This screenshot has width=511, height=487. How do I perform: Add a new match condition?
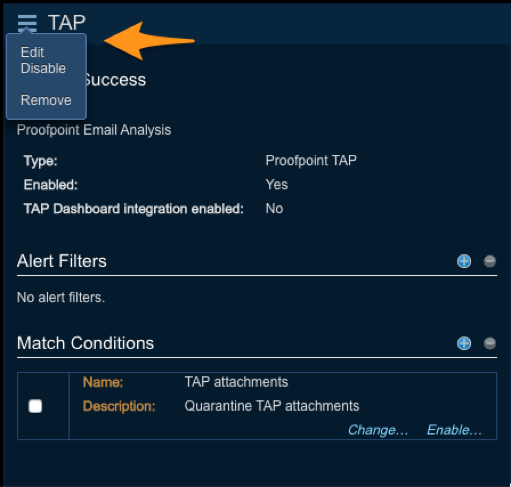pos(464,343)
